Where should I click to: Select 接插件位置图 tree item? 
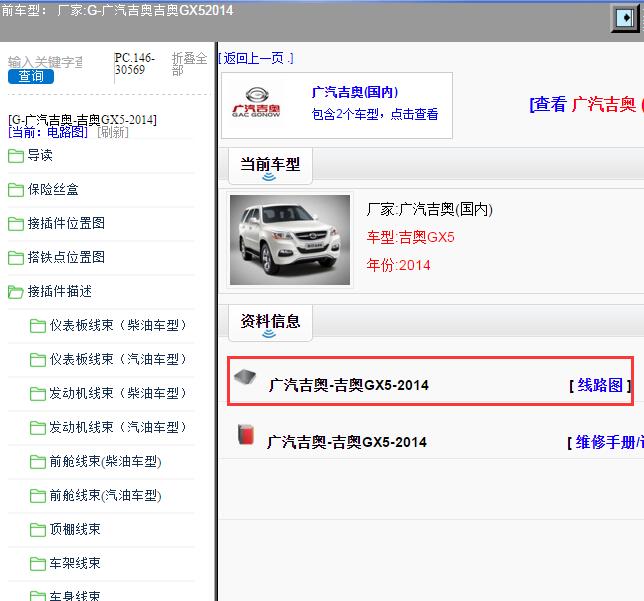pos(66,223)
